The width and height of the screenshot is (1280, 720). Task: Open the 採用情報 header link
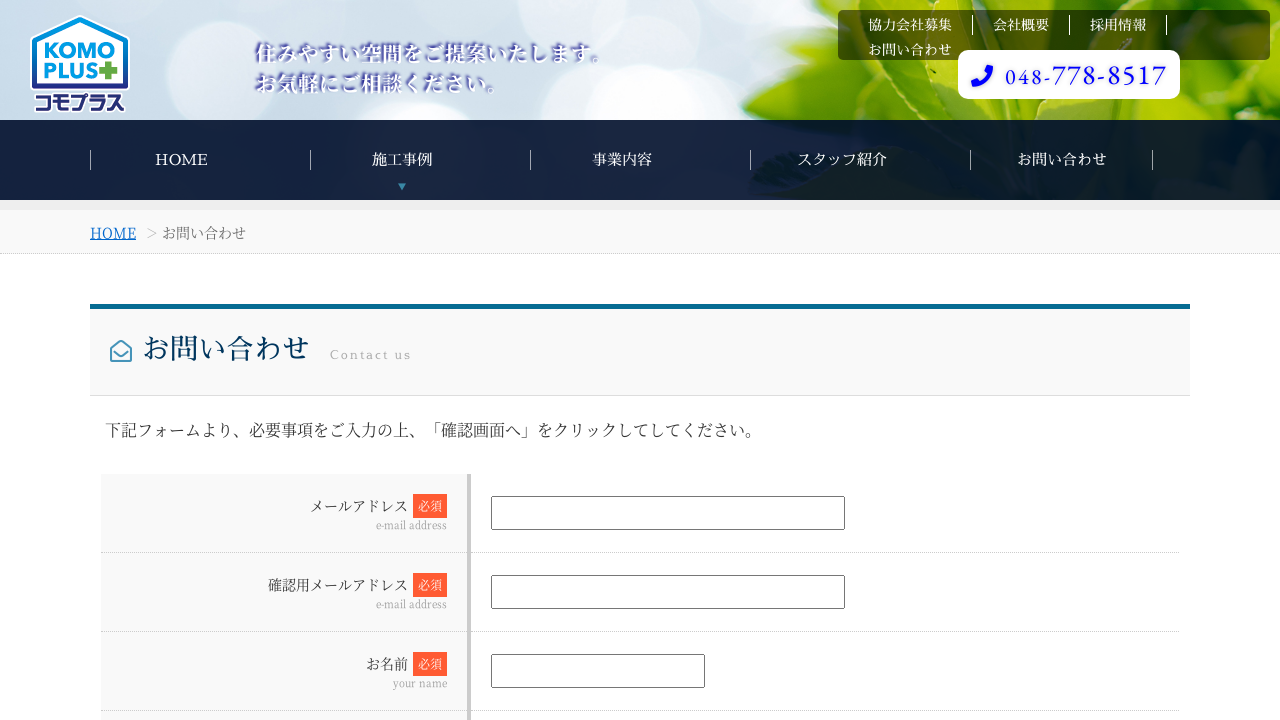1118,25
